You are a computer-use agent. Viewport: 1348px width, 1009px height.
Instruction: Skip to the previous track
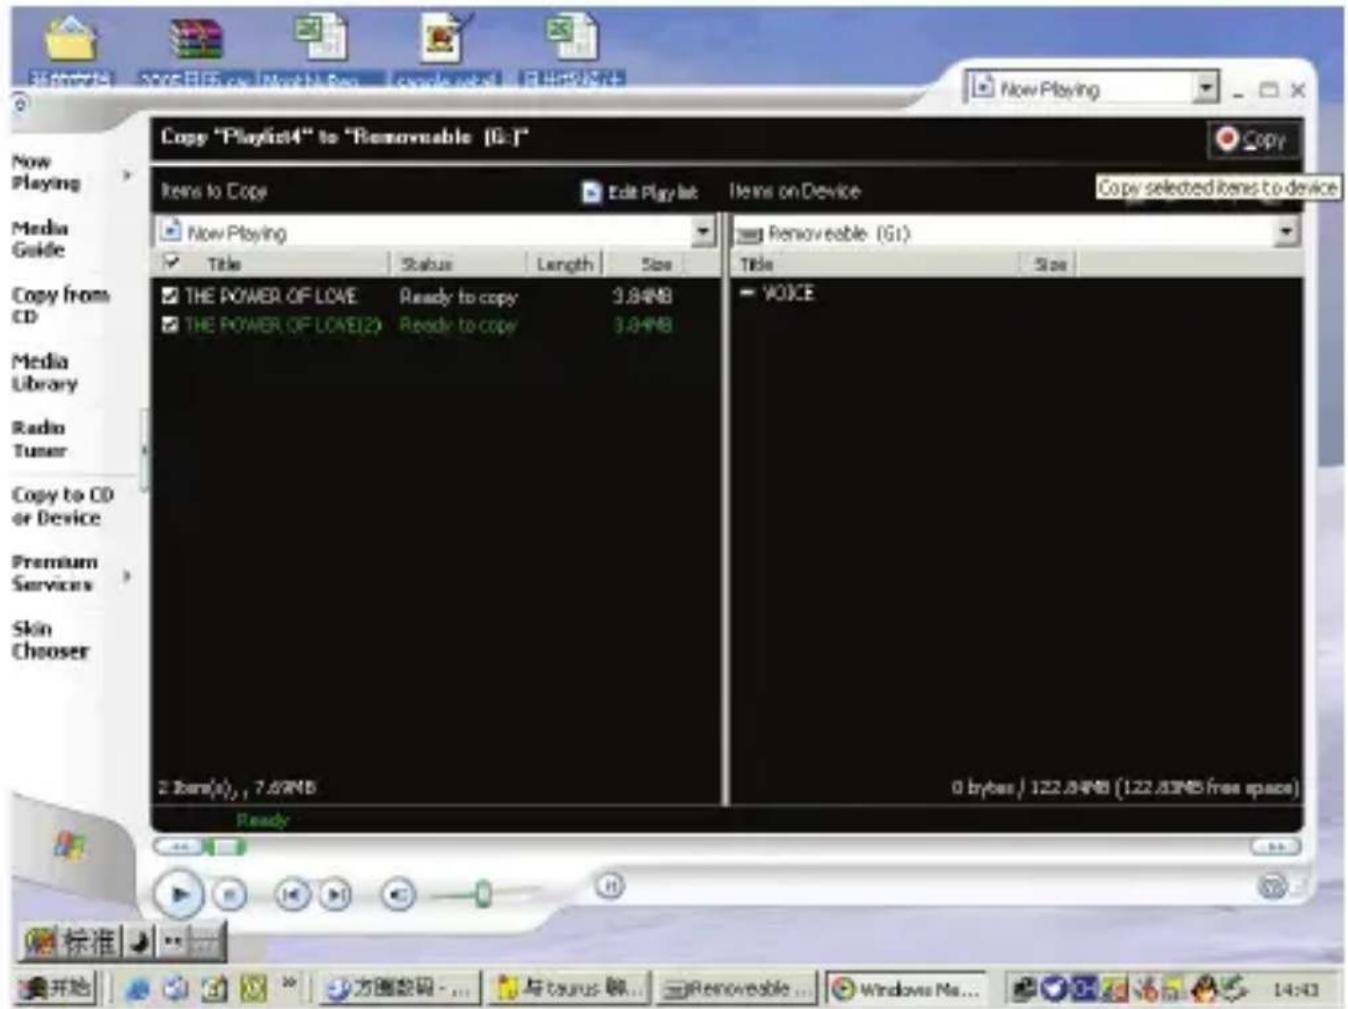[292, 894]
